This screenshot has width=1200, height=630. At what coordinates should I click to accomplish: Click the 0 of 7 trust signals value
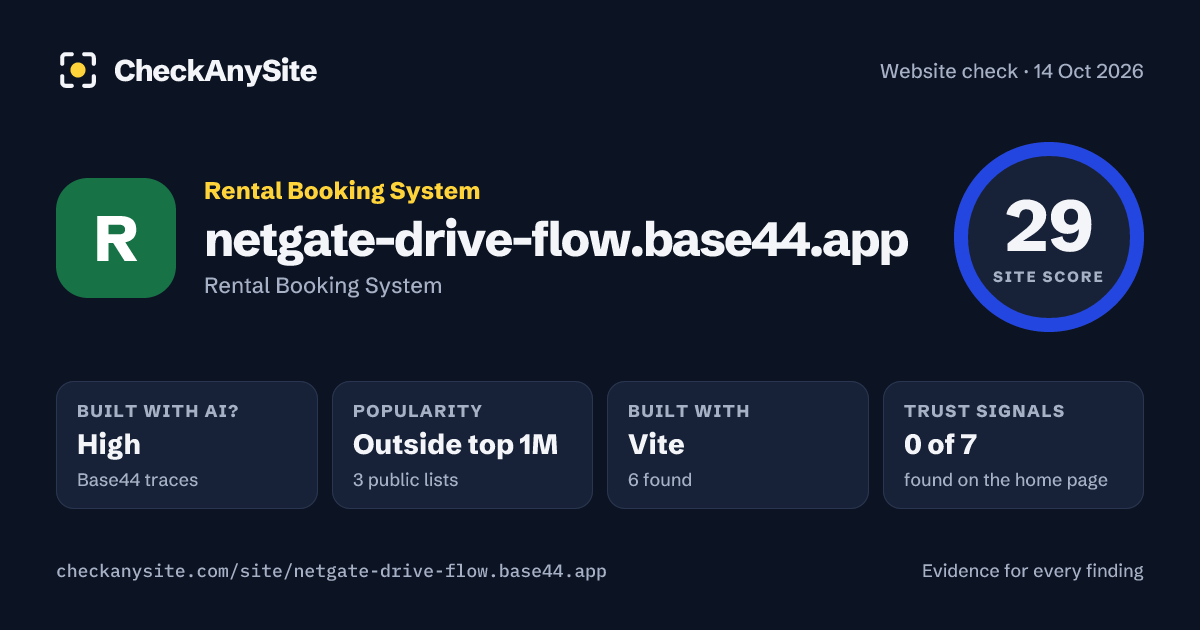tap(940, 445)
